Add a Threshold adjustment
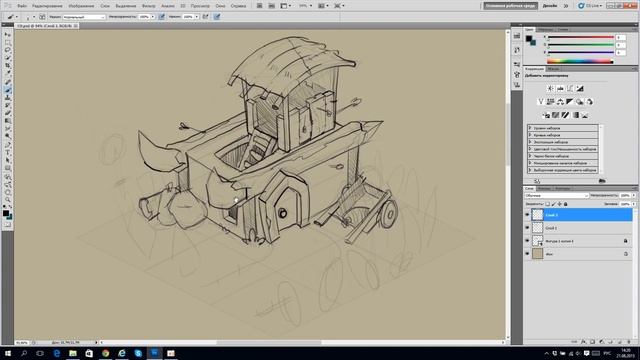Screen dimensions: 640x360 [x=565, y=115]
